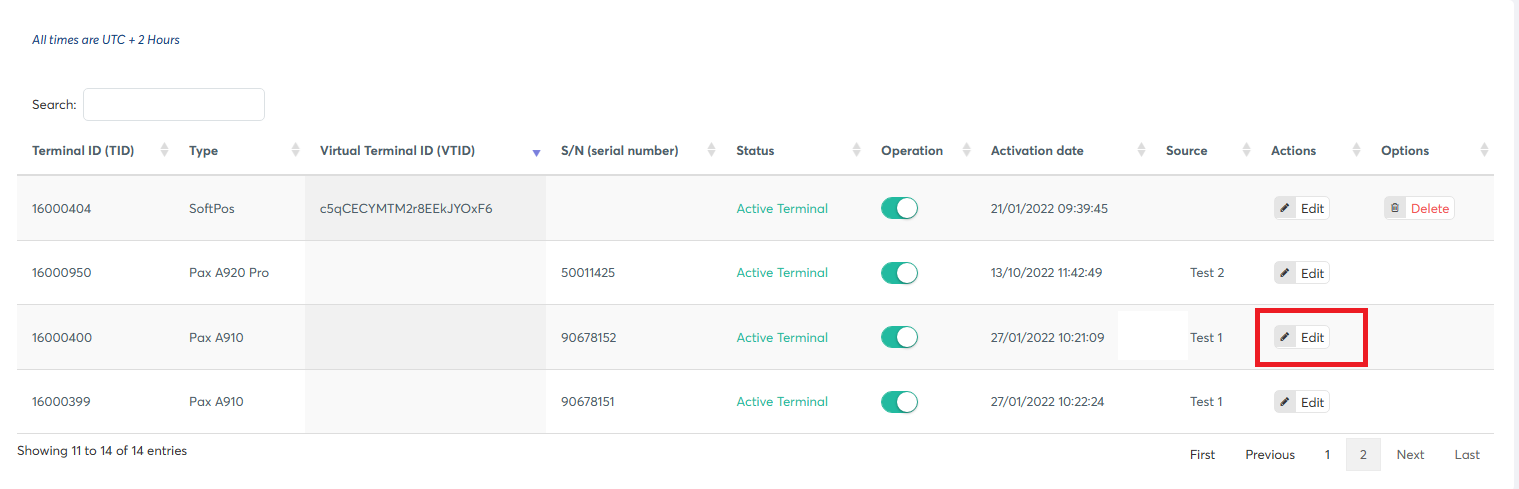Click the Search input field
Screen dimensions: 1519x489
click(x=174, y=105)
